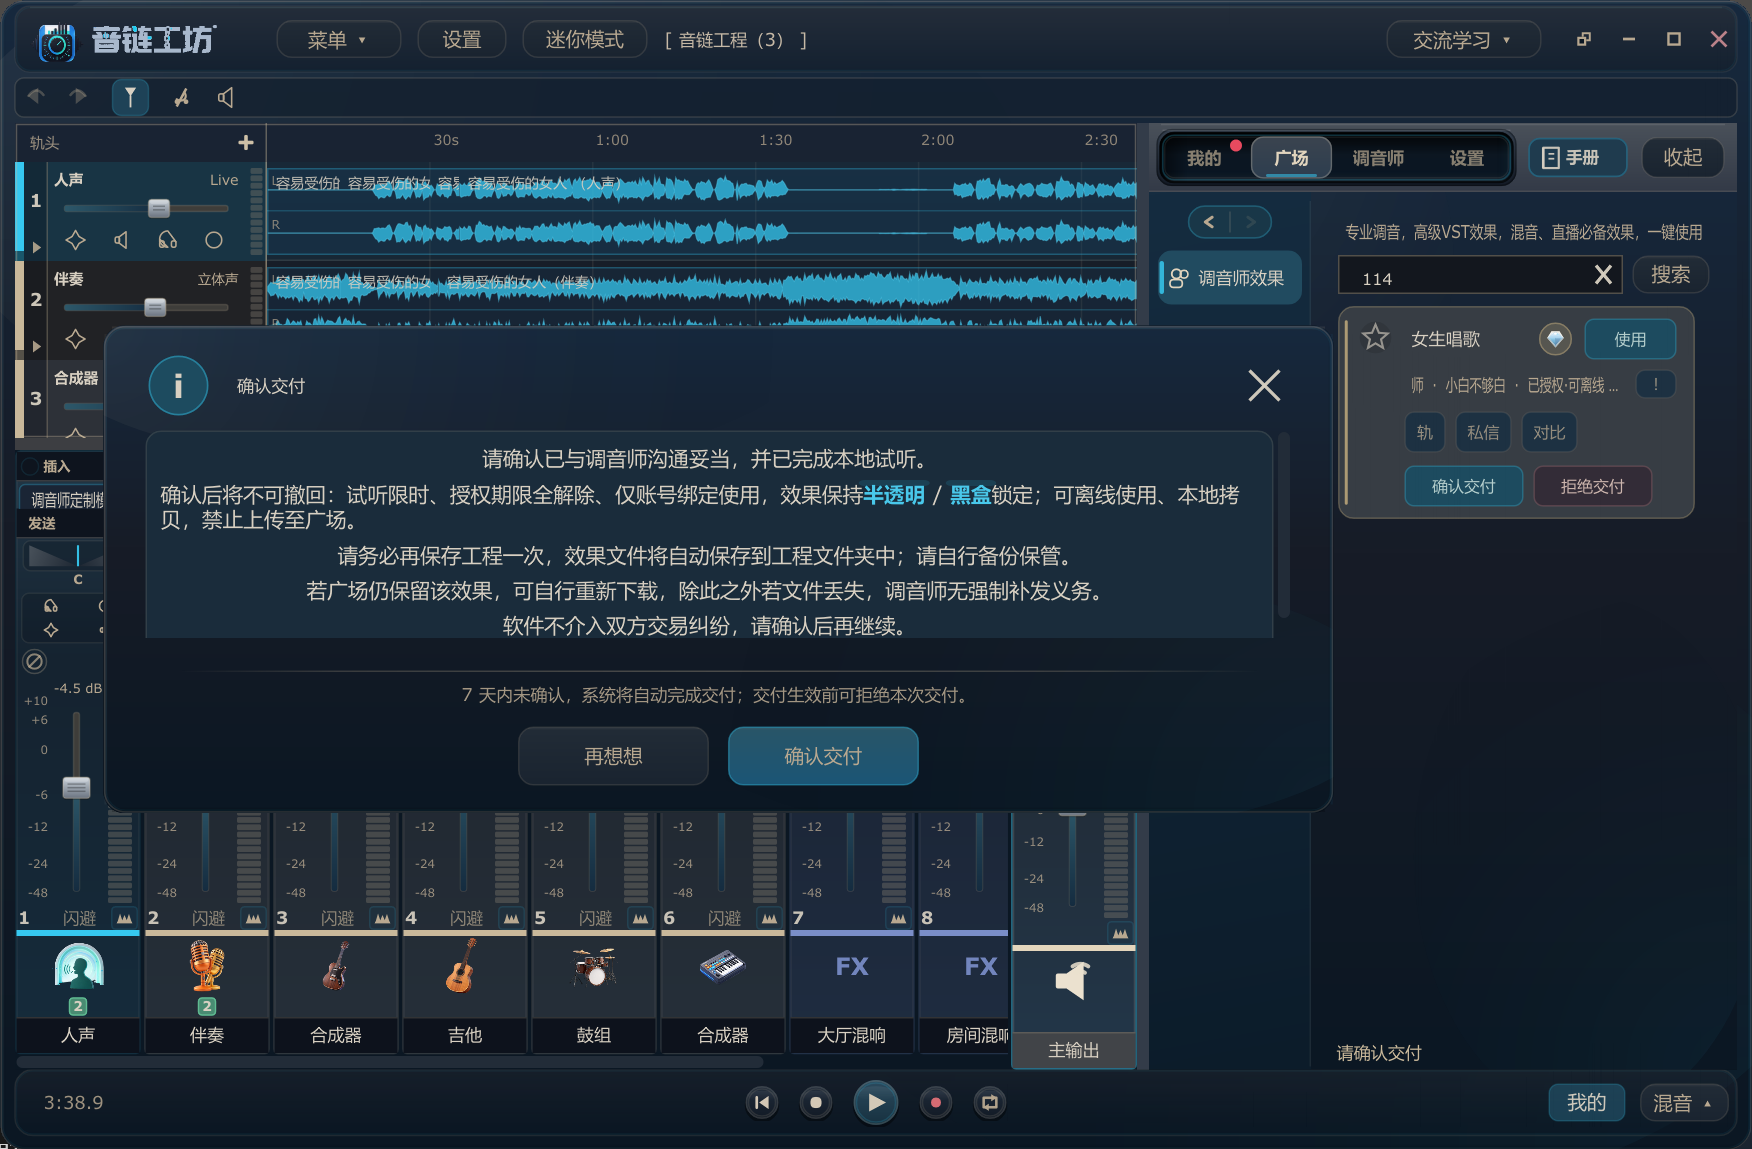Open the 交流学习 dropdown
This screenshot has width=1752, height=1149.
(1463, 40)
